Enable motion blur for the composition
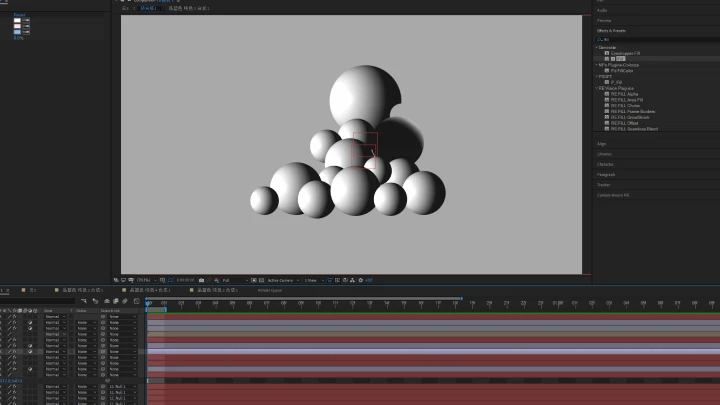The height and width of the screenshot is (405, 720). click(x=125, y=301)
